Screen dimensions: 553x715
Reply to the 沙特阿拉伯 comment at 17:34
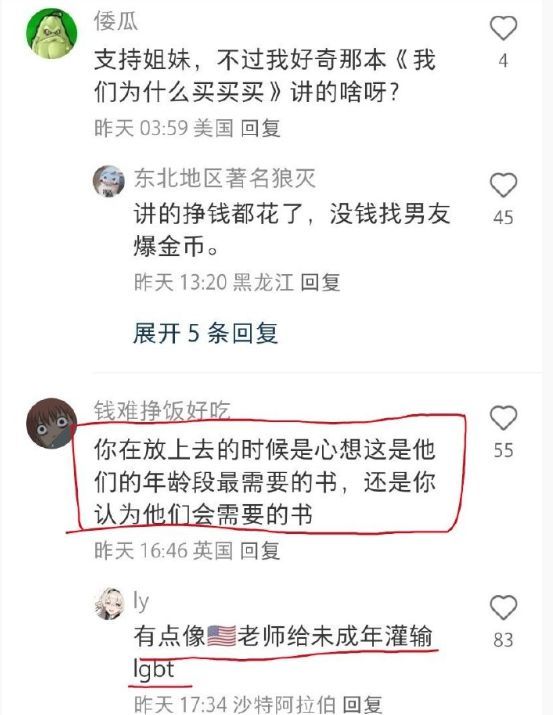[362, 705]
